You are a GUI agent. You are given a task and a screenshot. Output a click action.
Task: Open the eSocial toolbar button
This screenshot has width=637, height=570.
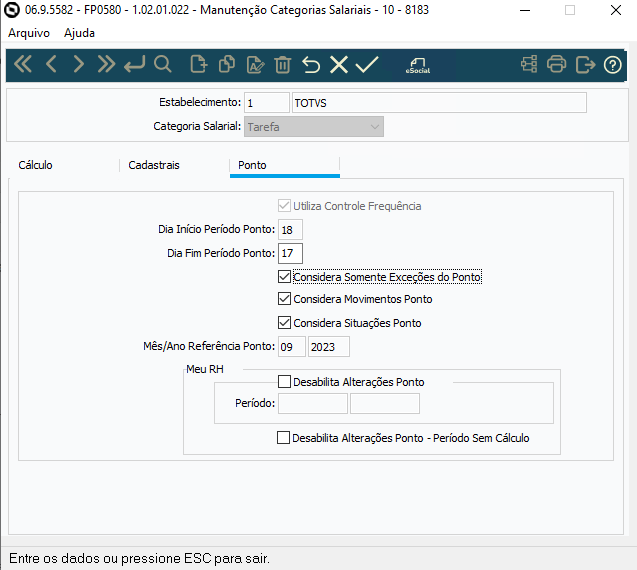pos(418,65)
